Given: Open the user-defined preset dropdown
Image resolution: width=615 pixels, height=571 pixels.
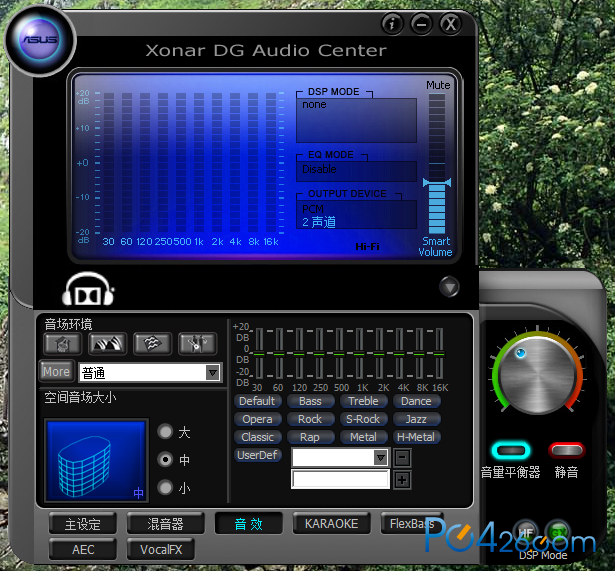Looking at the screenshot, I should point(380,457).
